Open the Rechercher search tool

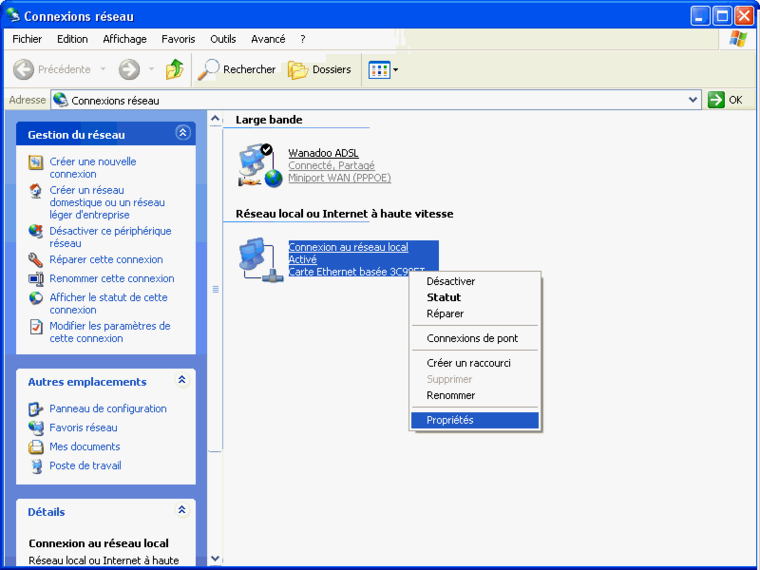(x=237, y=69)
